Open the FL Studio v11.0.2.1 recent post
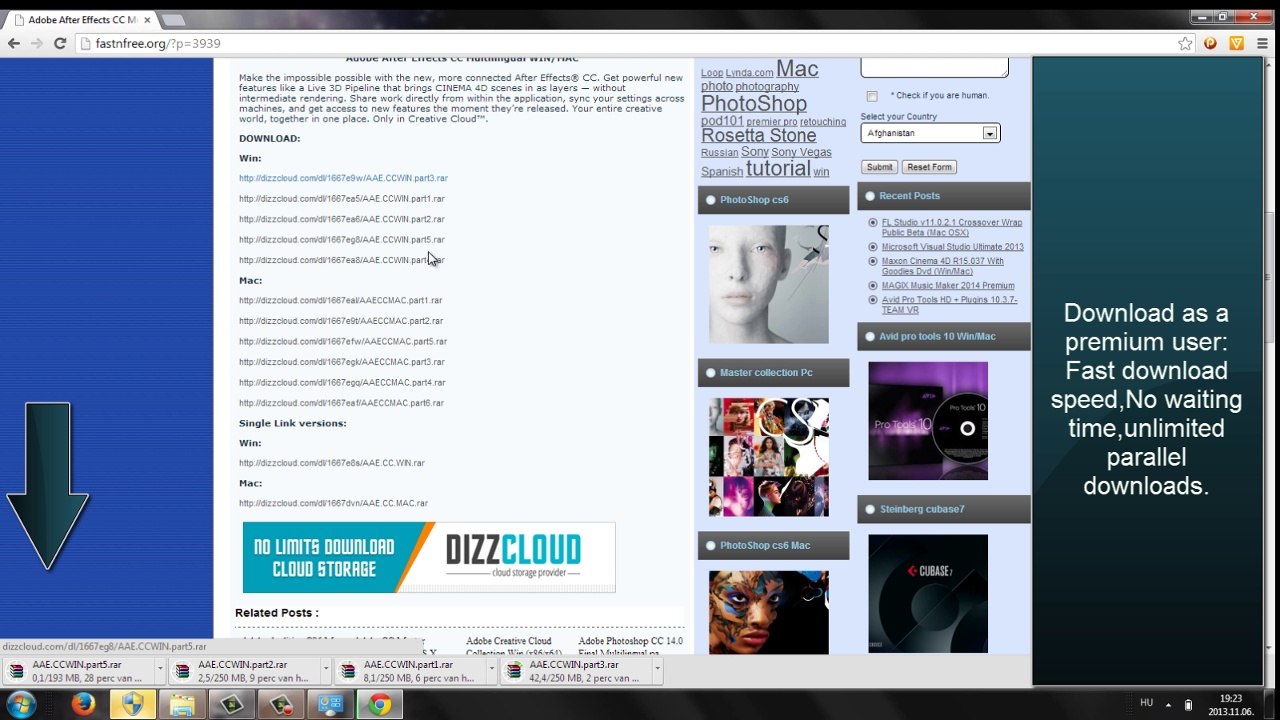 (x=951, y=228)
